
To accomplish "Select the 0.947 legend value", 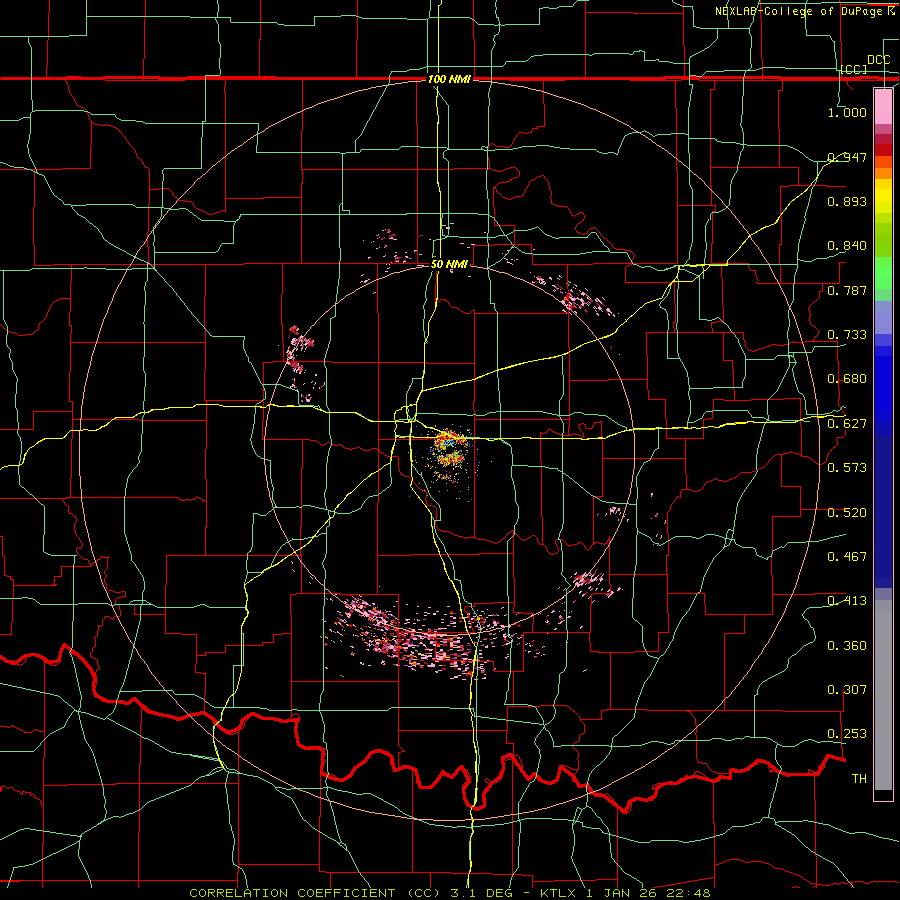I will 847,157.
